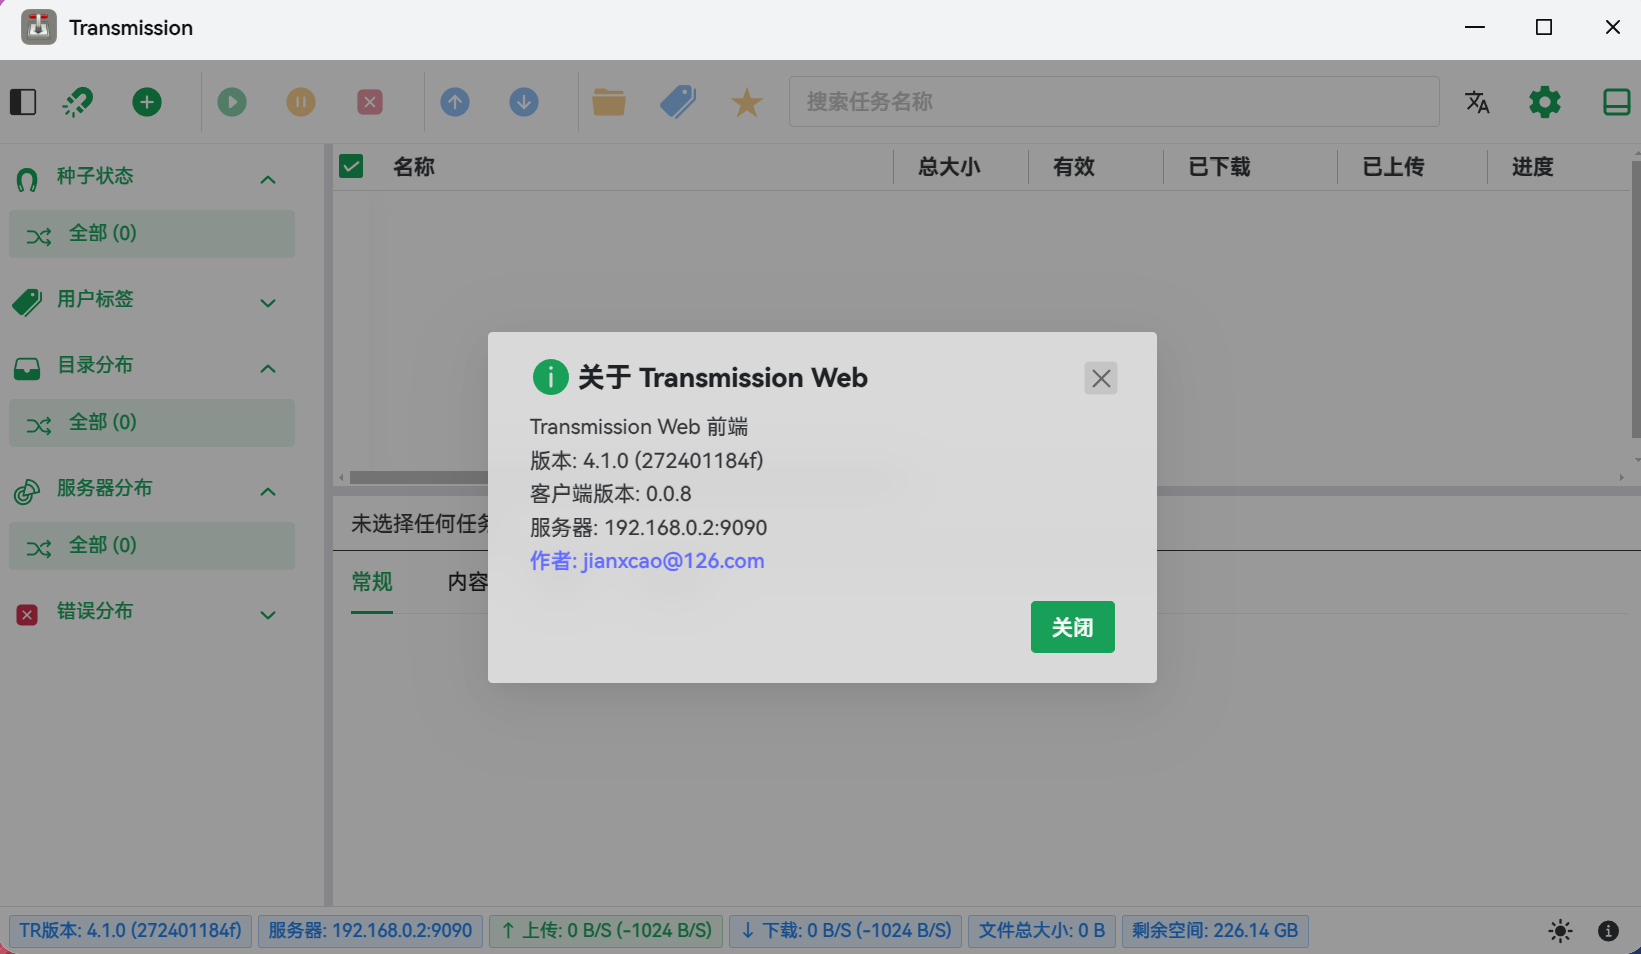Switch to the 内容 tab
The image size is (1641, 954).
coord(467,582)
